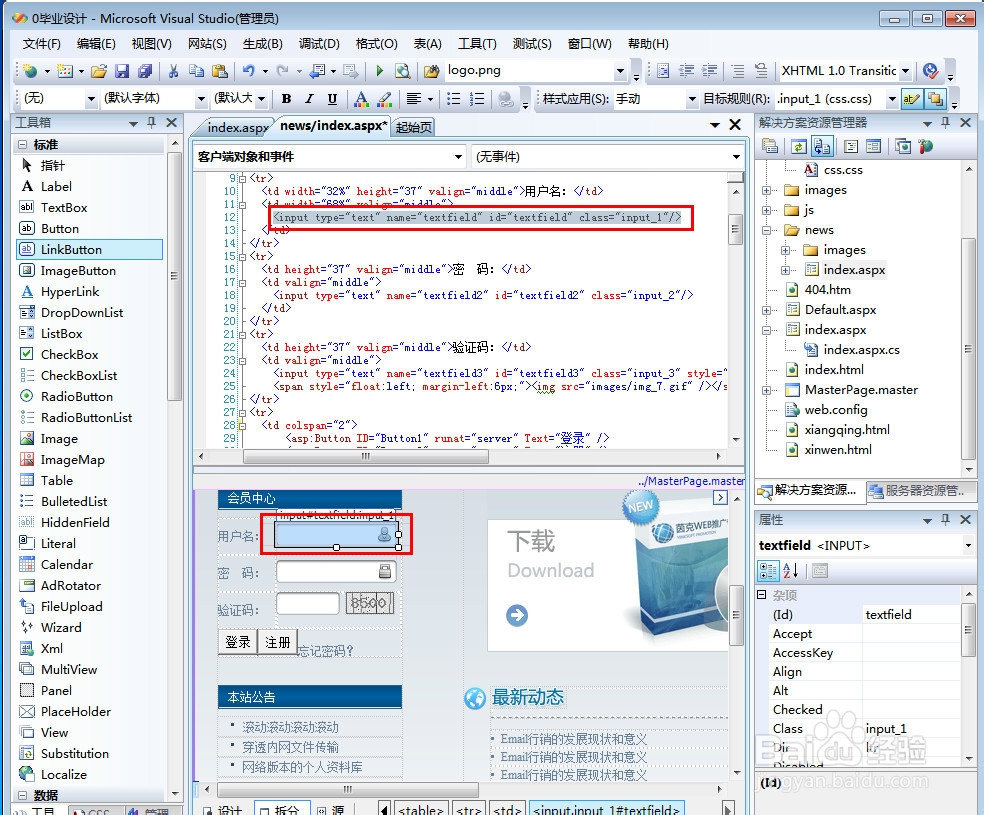Select the CheckBox control in the toolbox
984x815 pixels.
[70, 354]
